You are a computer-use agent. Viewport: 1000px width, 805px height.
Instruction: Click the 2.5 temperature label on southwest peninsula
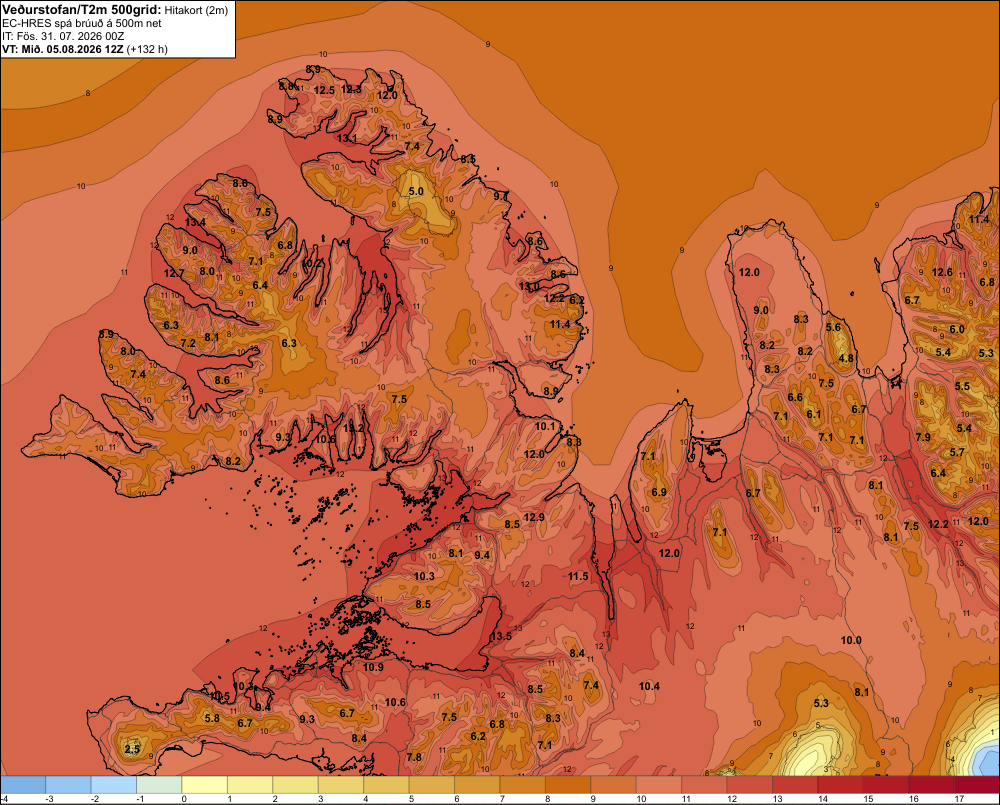pyautogui.click(x=132, y=749)
